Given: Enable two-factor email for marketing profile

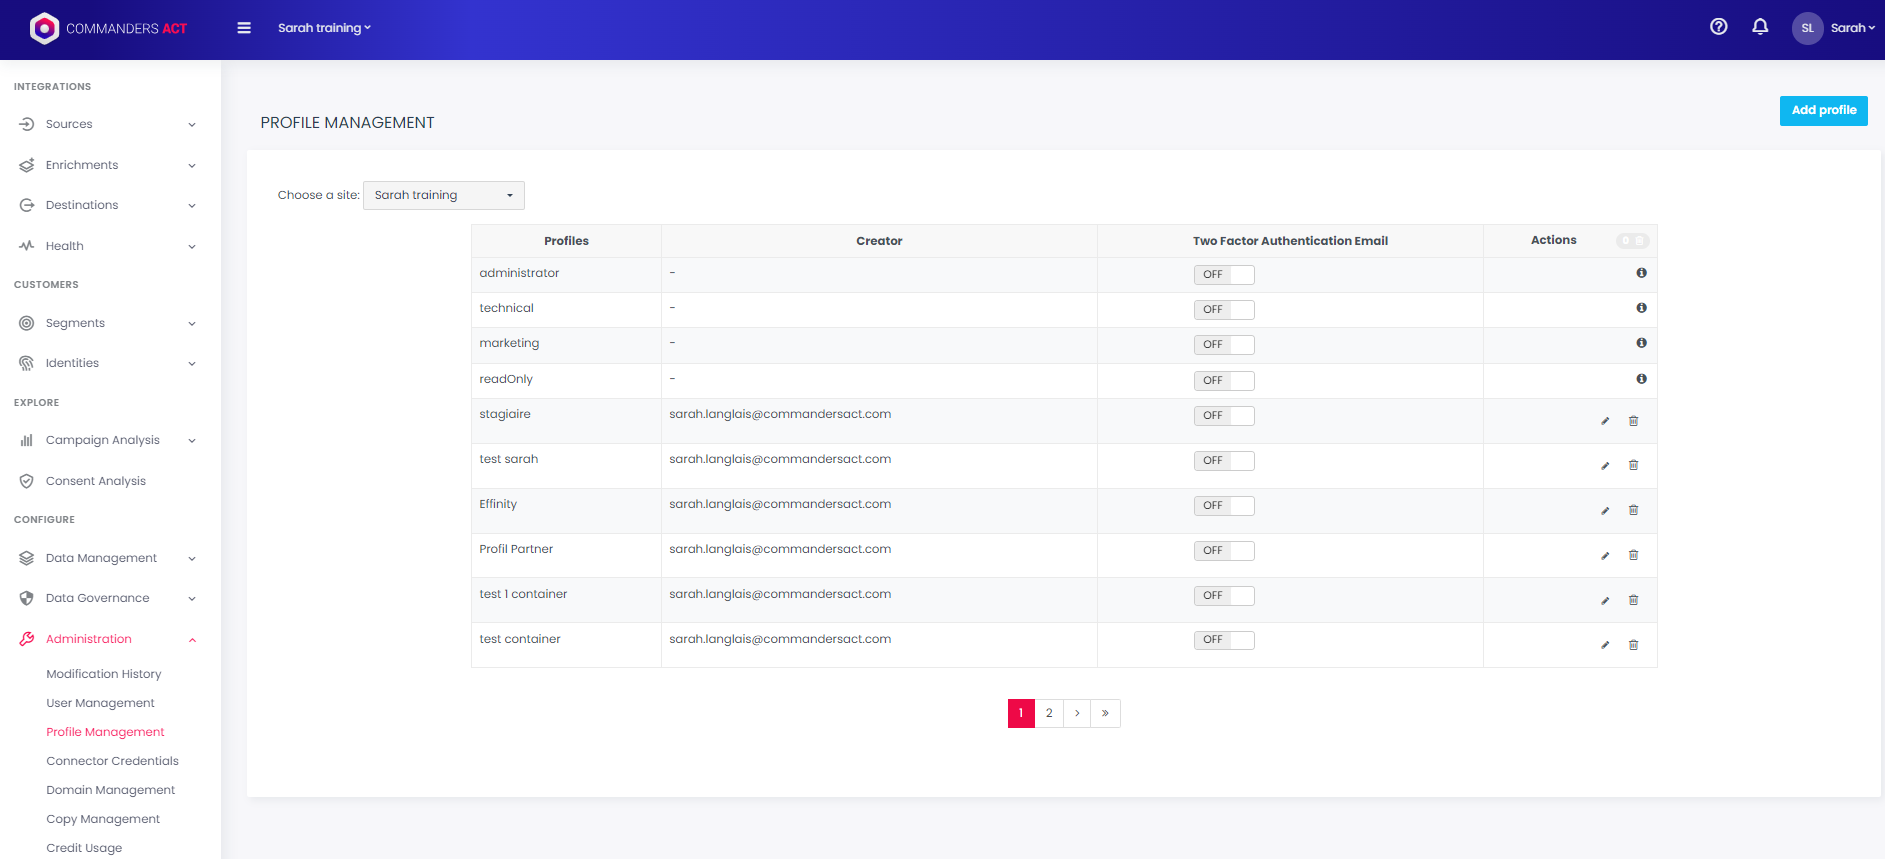Looking at the screenshot, I should (x=1223, y=345).
